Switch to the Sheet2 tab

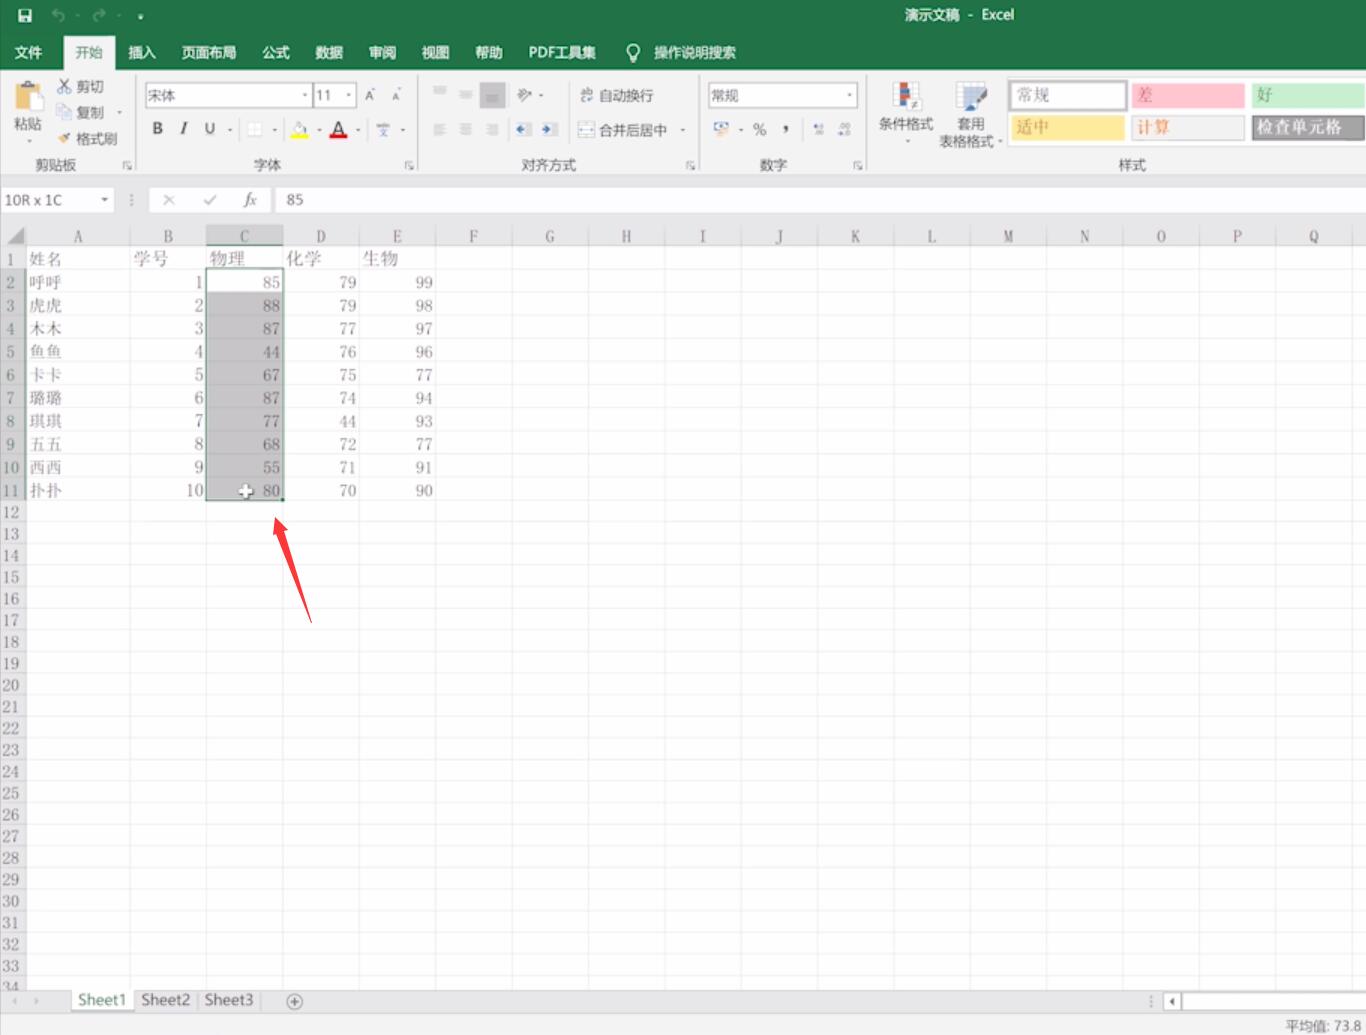tap(165, 1000)
